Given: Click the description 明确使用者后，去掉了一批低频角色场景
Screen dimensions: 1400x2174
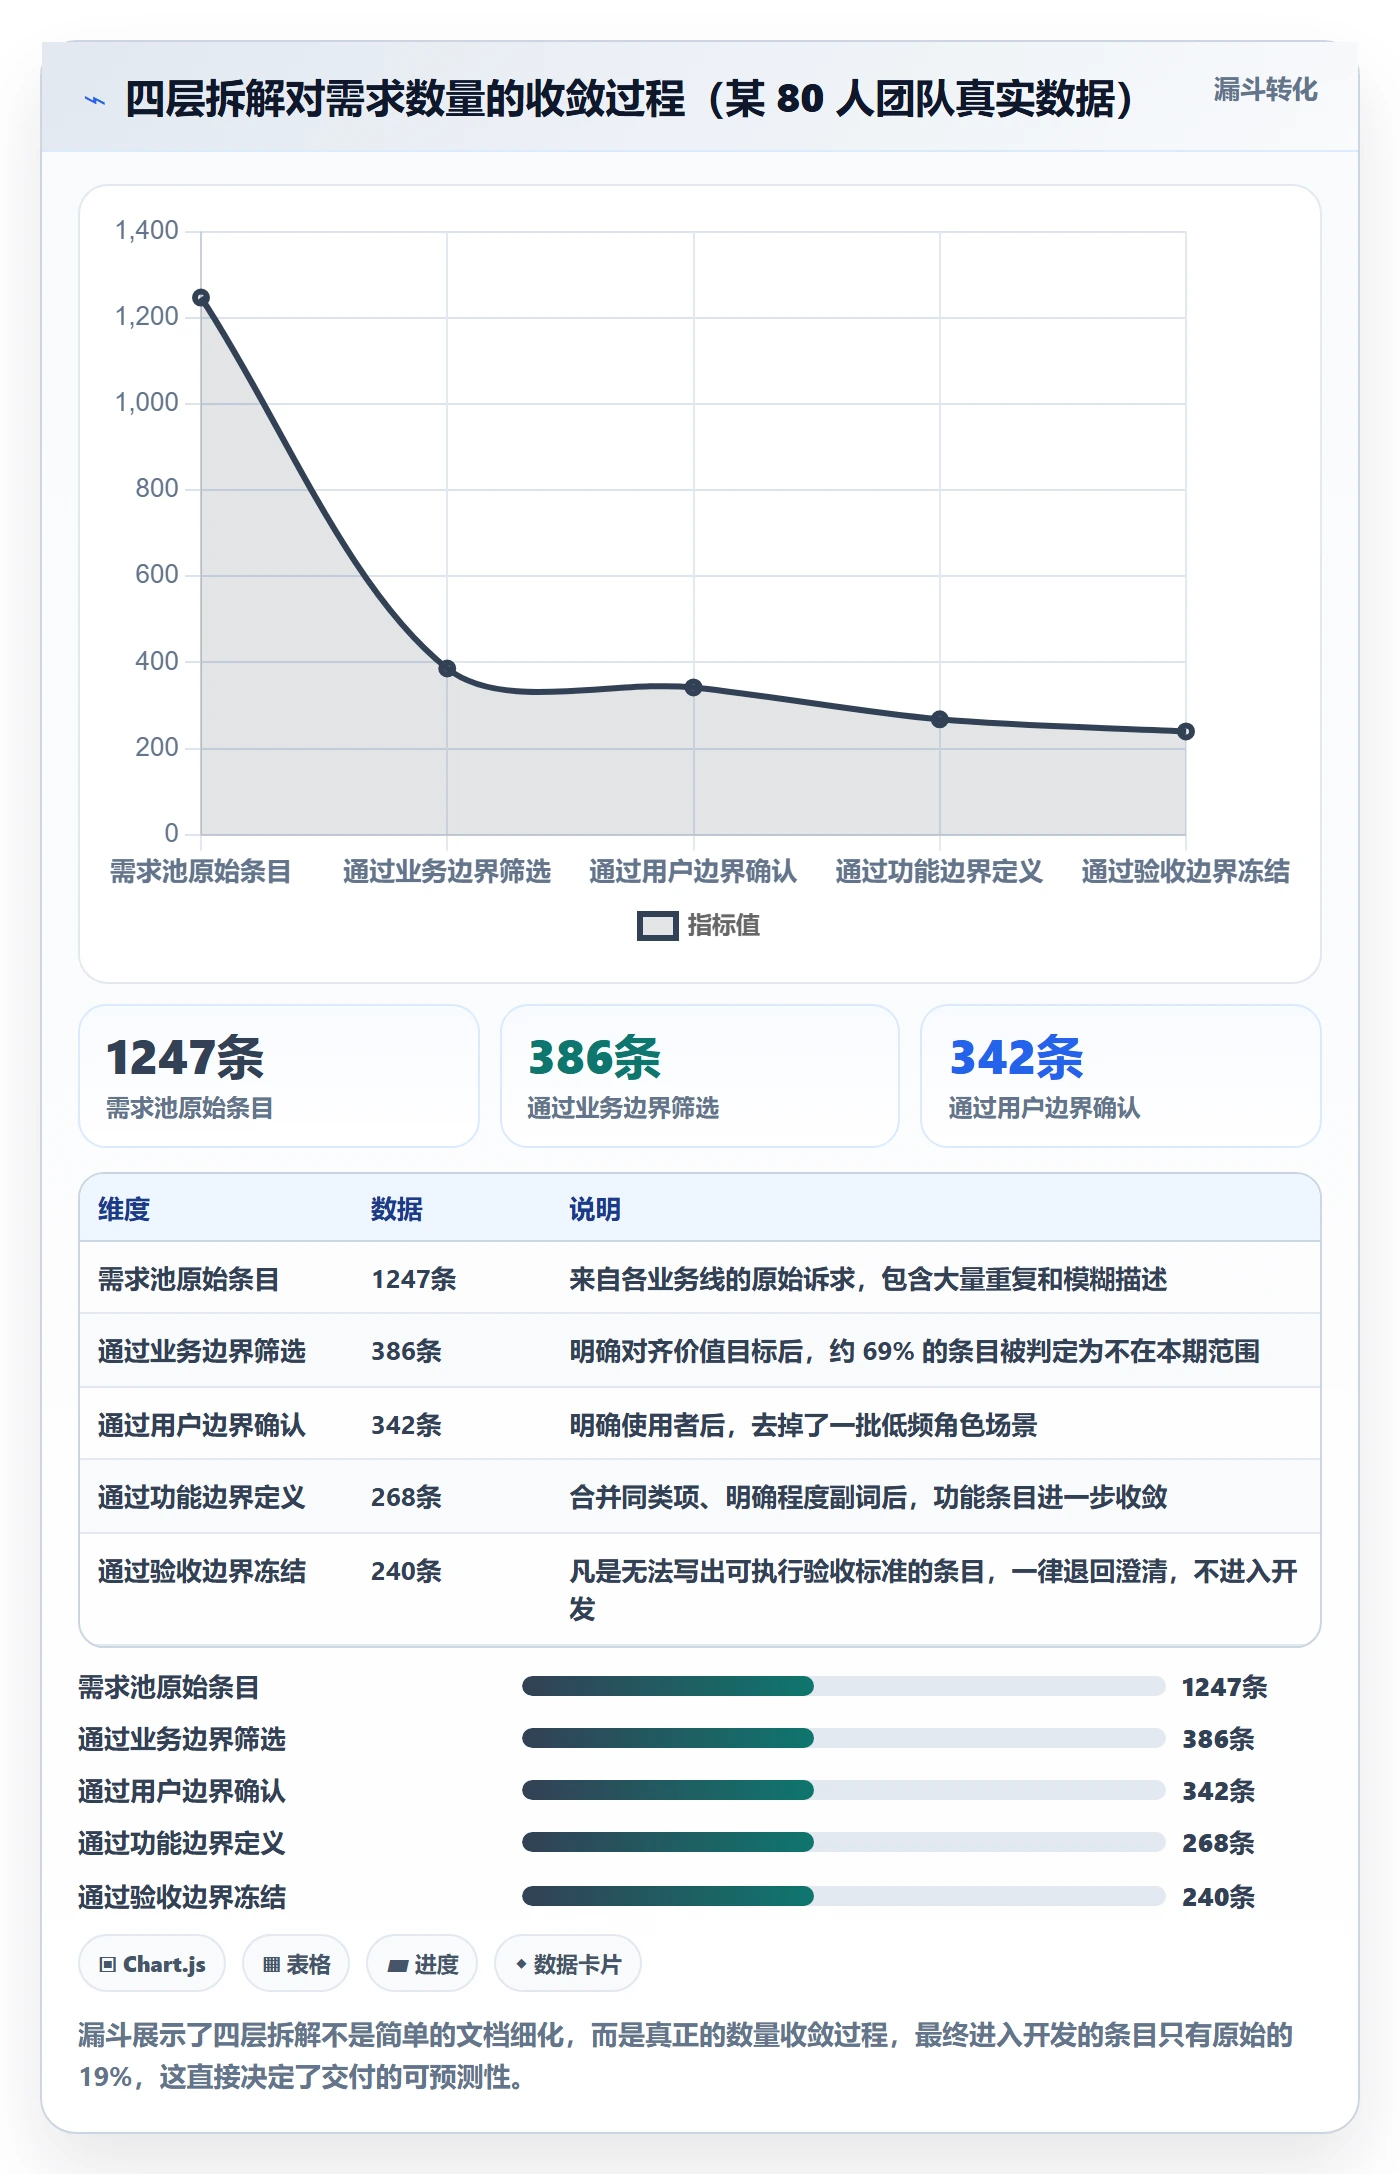Looking at the screenshot, I should 803,1425.
